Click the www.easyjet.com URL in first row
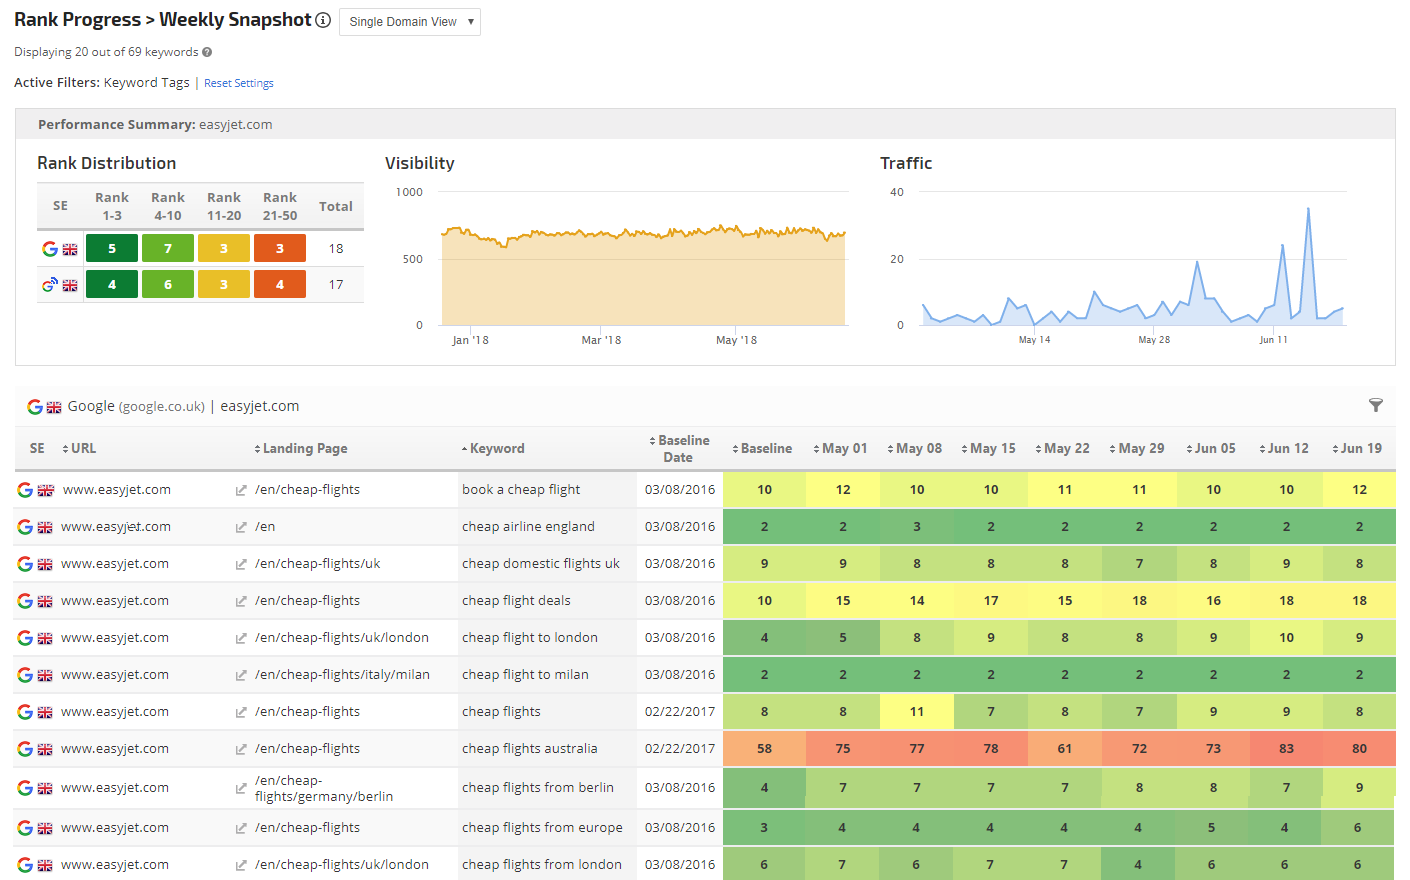Viewport: 1410px width, 880px height. pos(116,490)
